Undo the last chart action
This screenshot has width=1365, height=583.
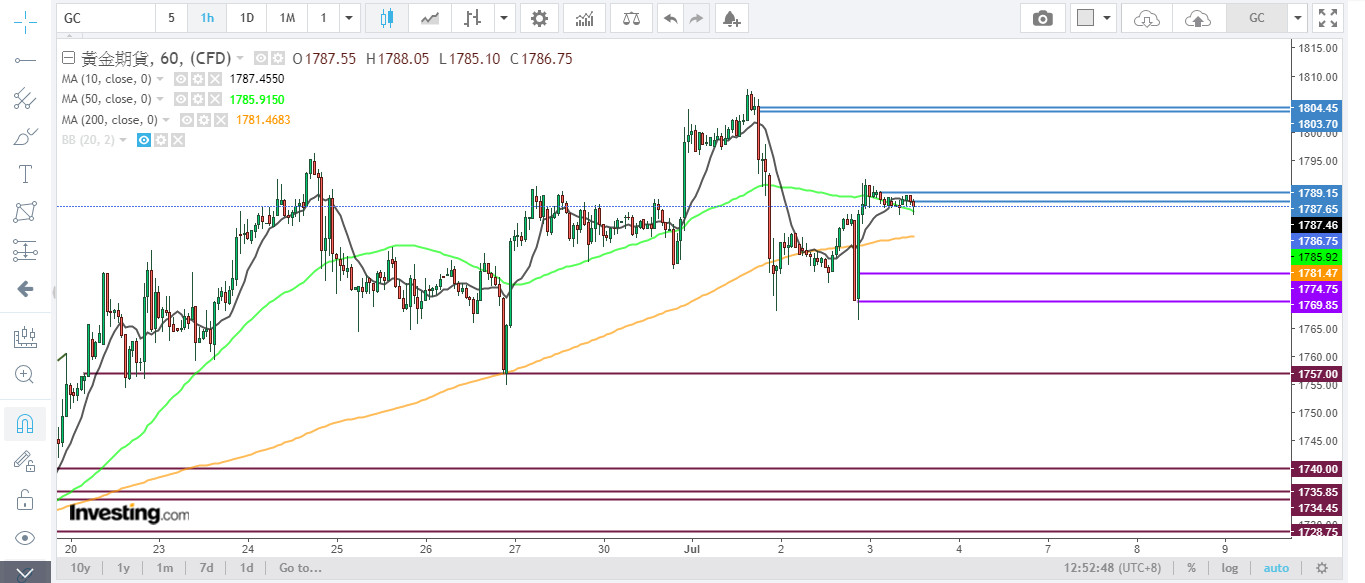pos(671,18)
